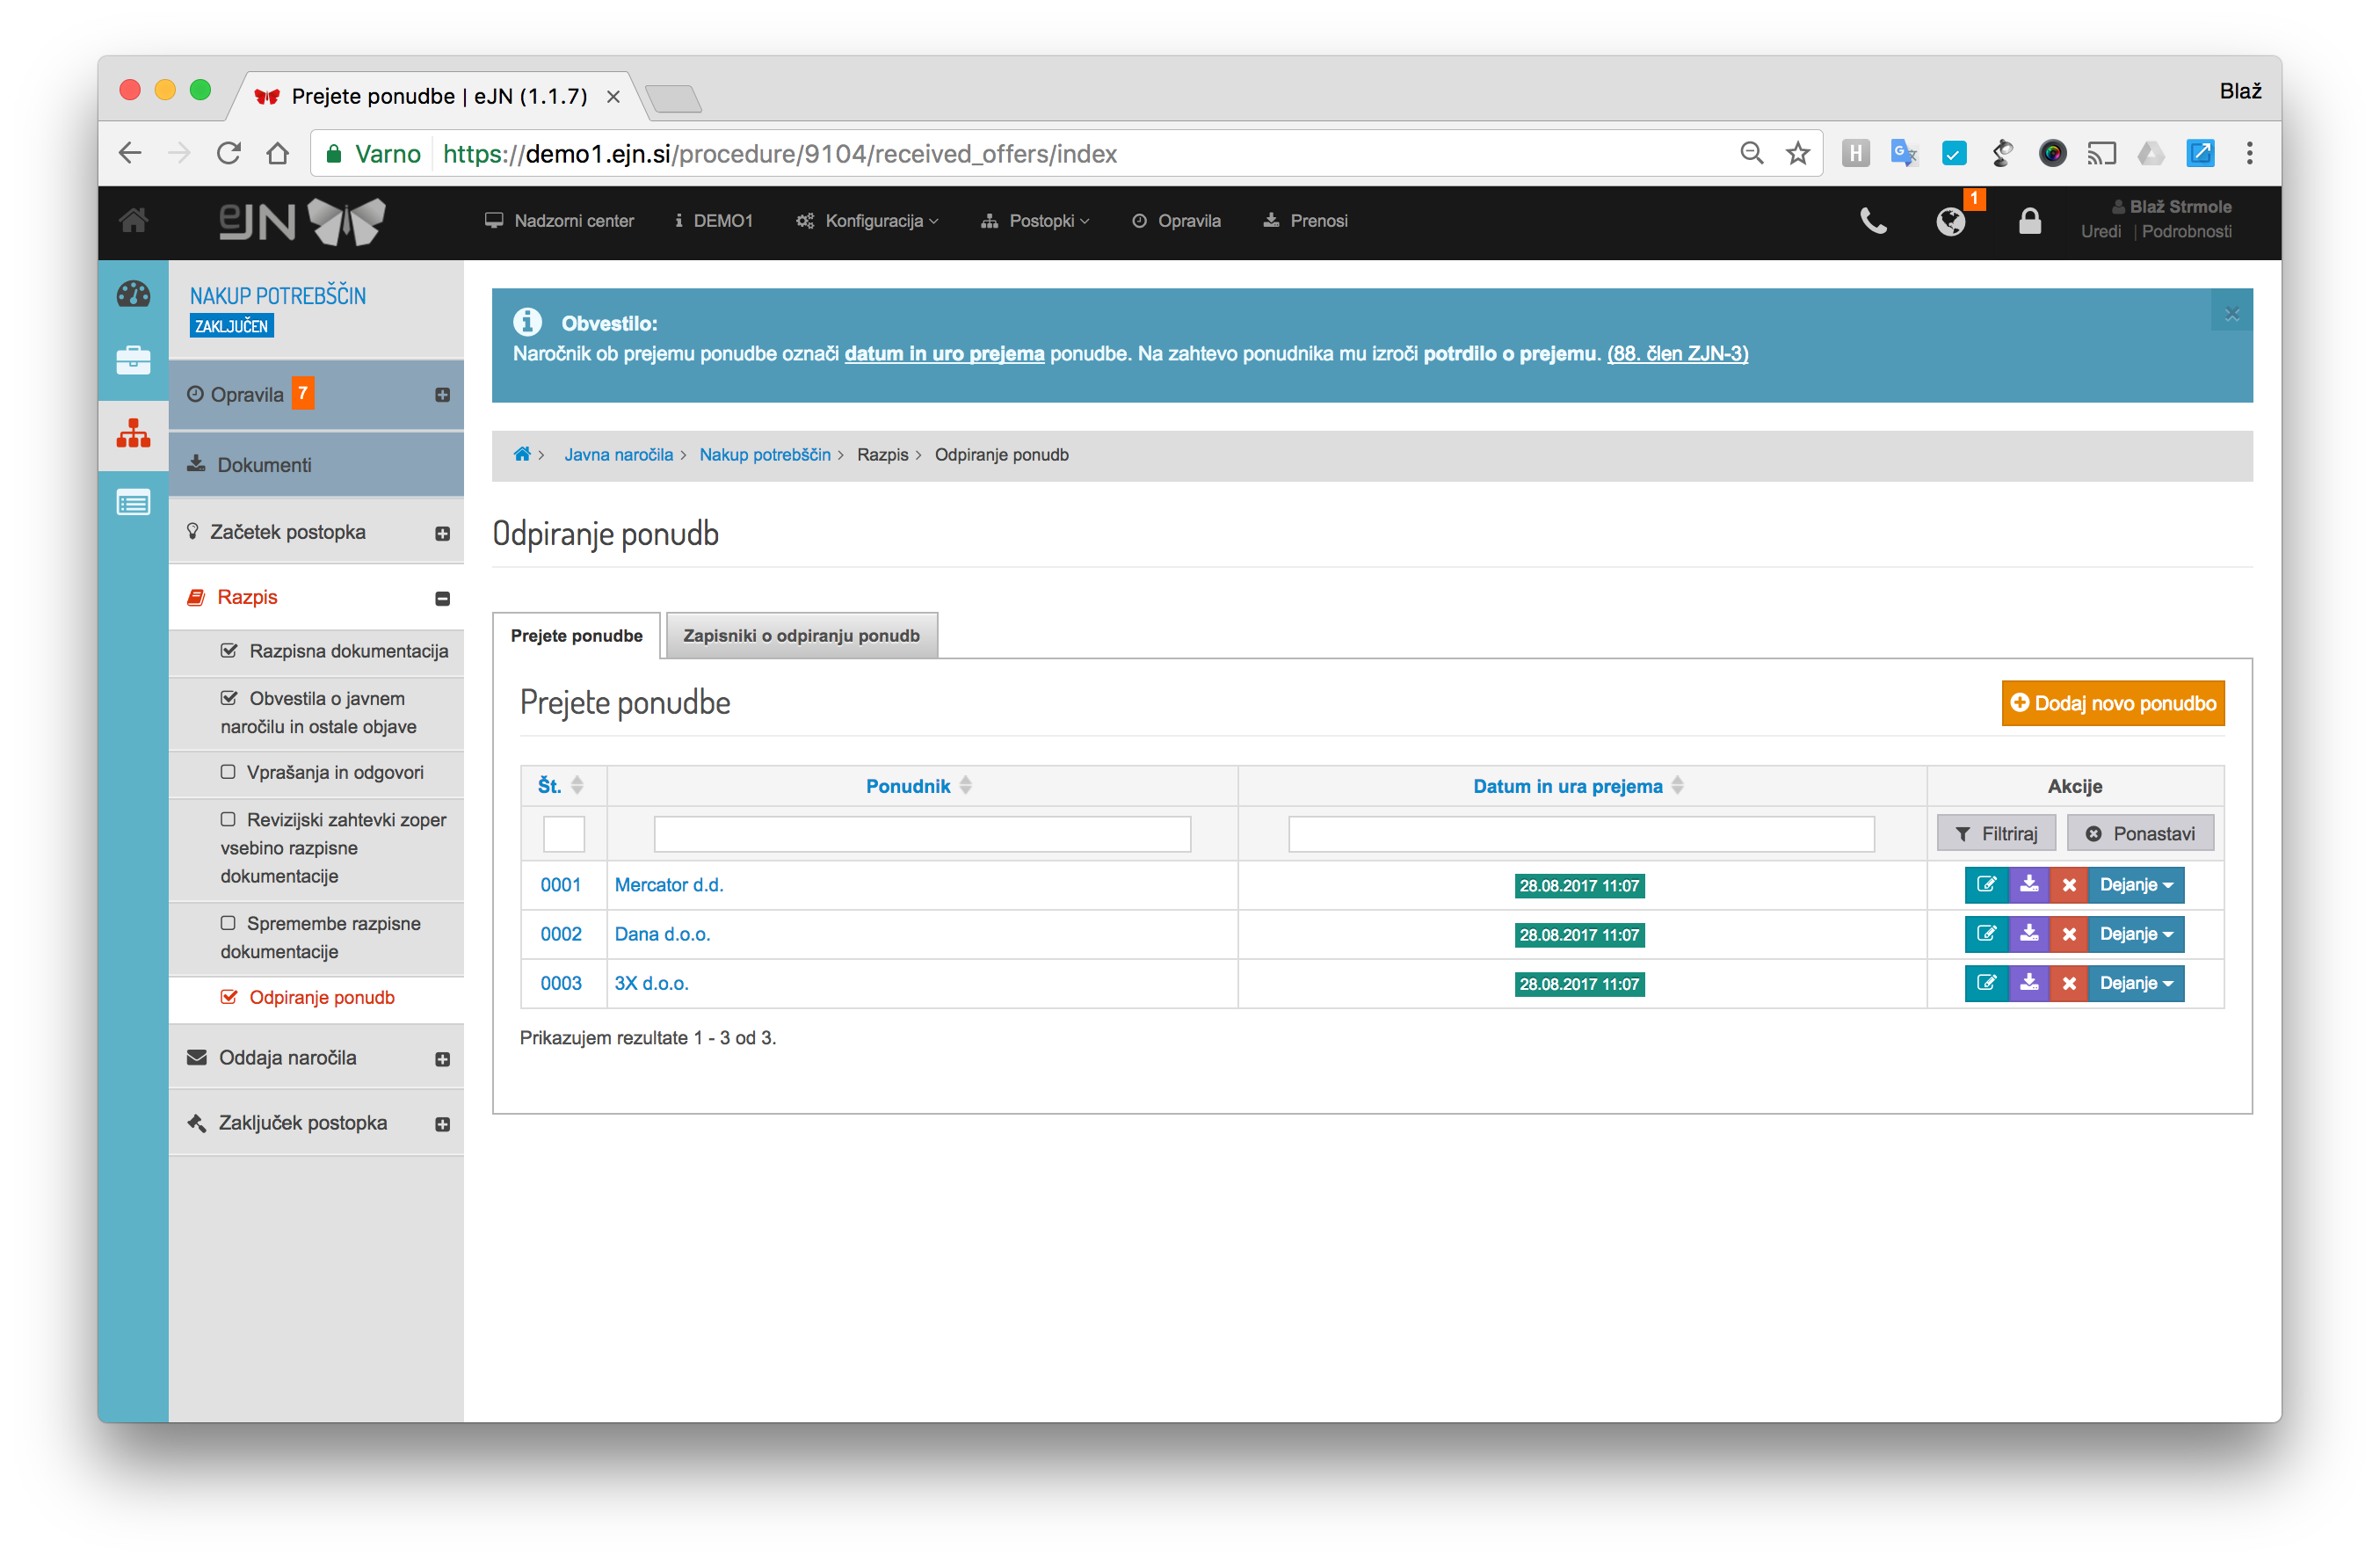The height and width of the screenshot is (1563, 2380).
Task: Open the 88. člen ZJN-3 link
Action: (1677, 353)
